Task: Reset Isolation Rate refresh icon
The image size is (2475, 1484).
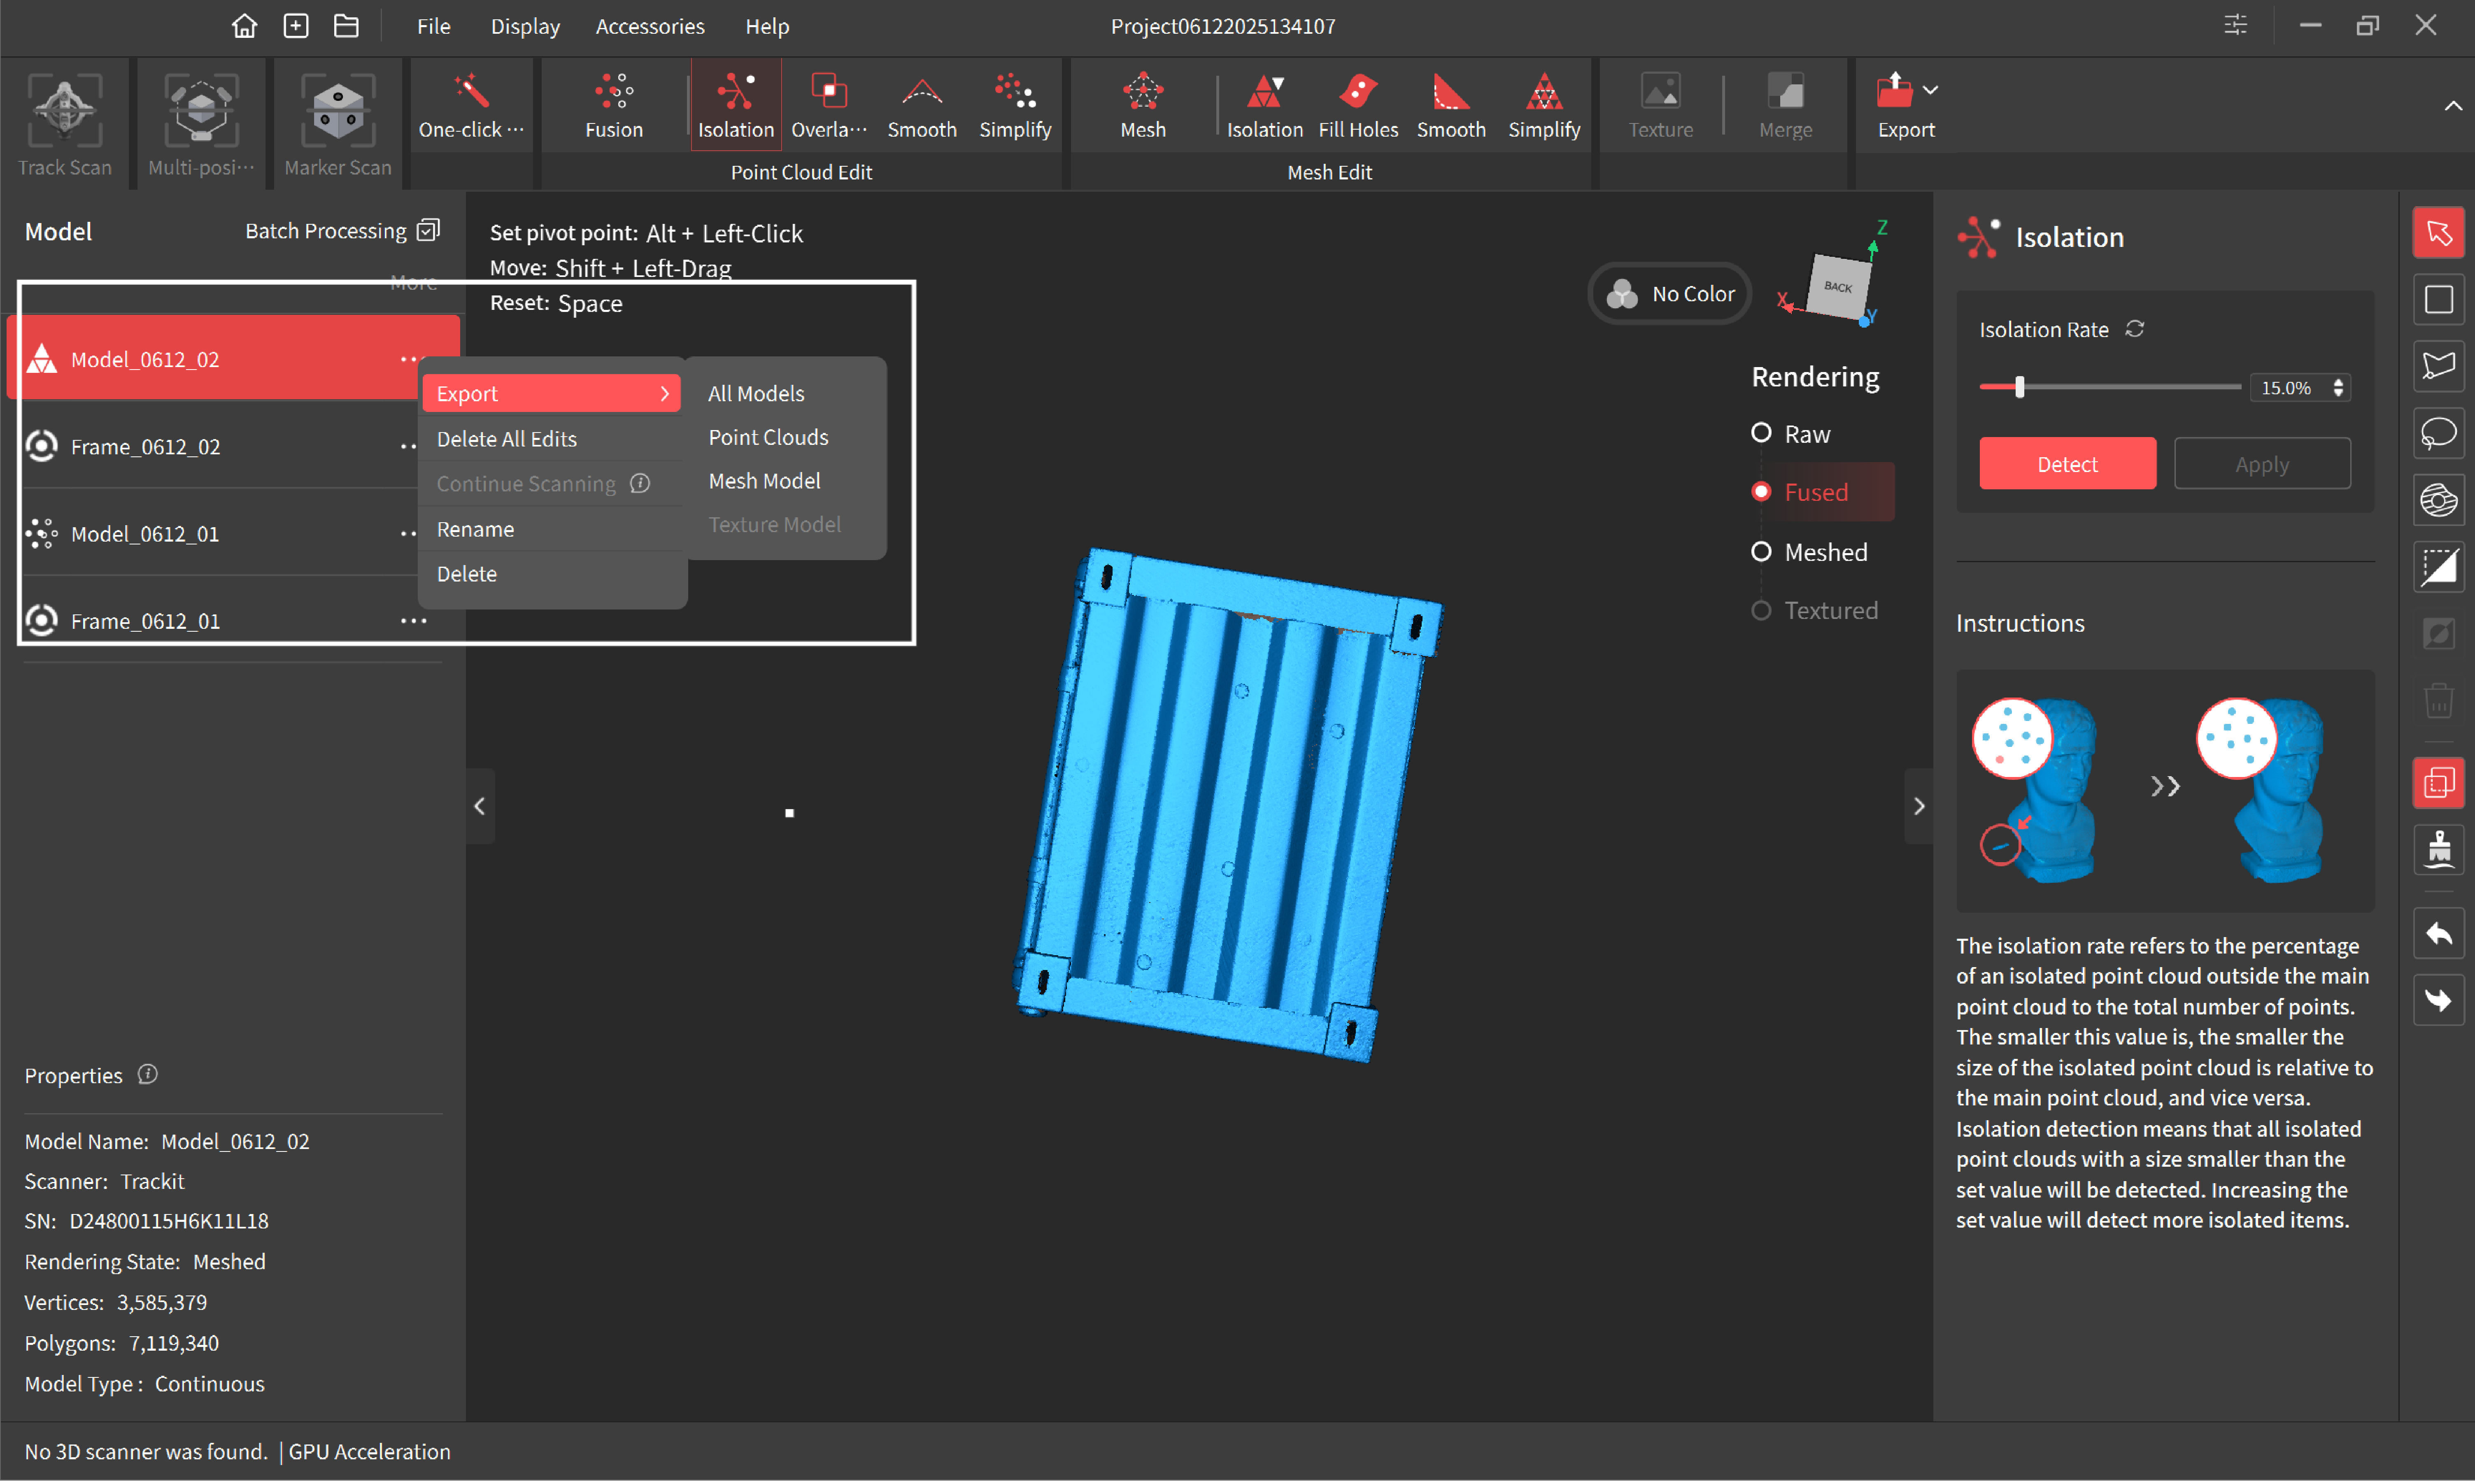Action: click(x=2134, y=329)
